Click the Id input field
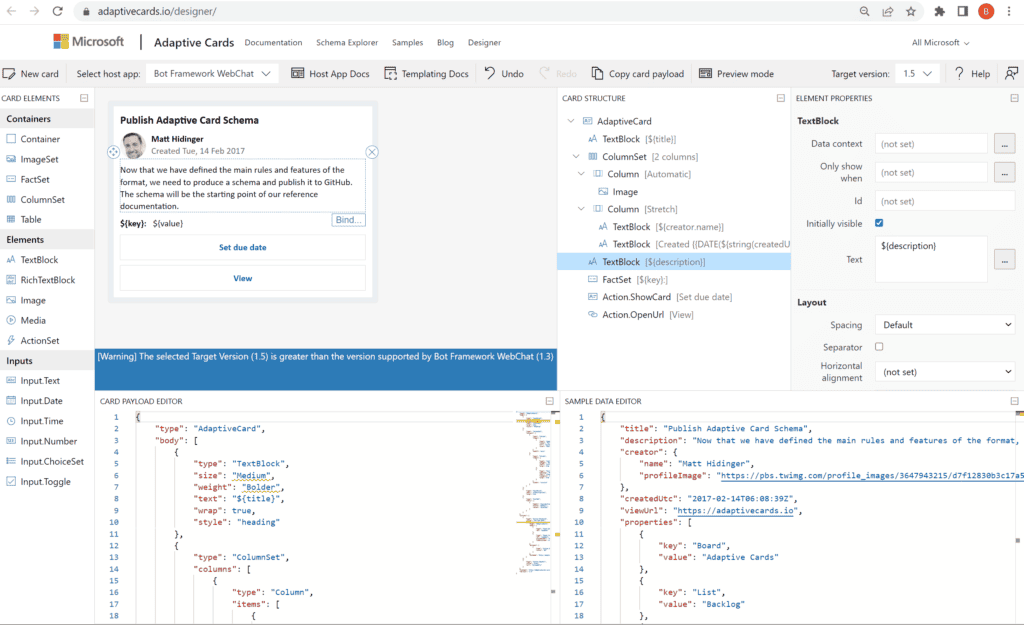Viewport: 1024px width, 625px height. (x=931, y=201)
